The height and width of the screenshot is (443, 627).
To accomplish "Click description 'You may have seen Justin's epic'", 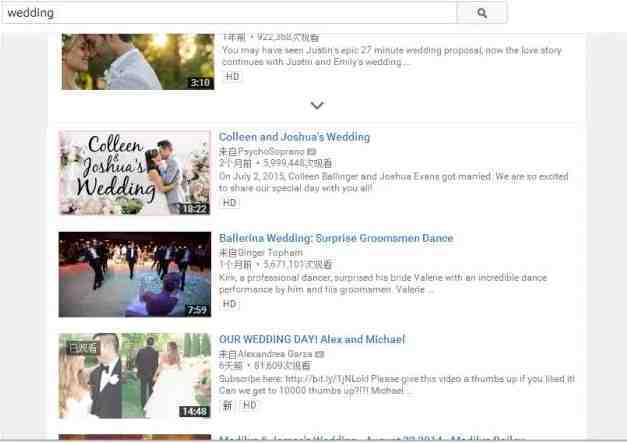I will (x=392, y=56).
